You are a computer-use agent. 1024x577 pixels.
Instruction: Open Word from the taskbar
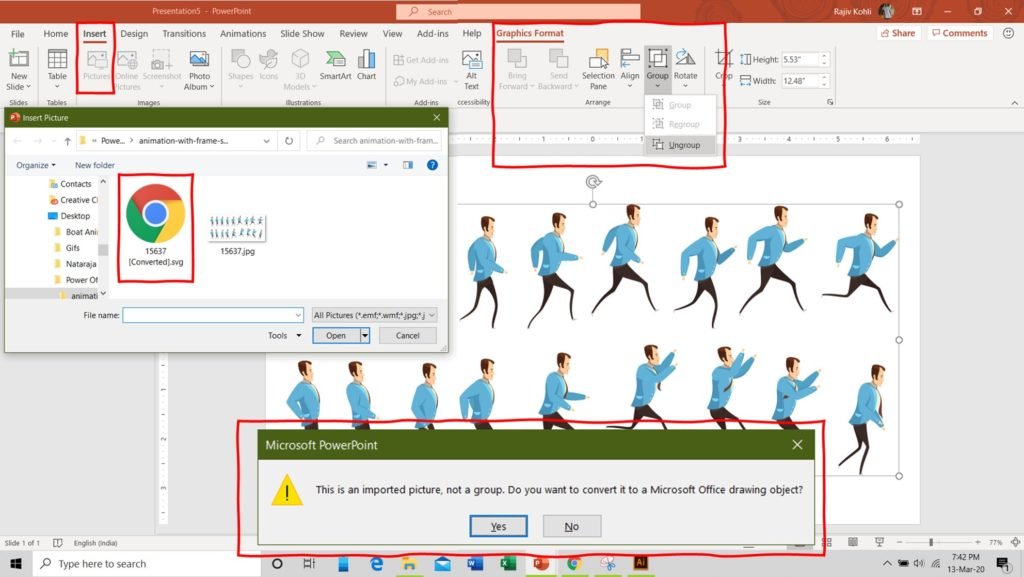click(475, 563)
